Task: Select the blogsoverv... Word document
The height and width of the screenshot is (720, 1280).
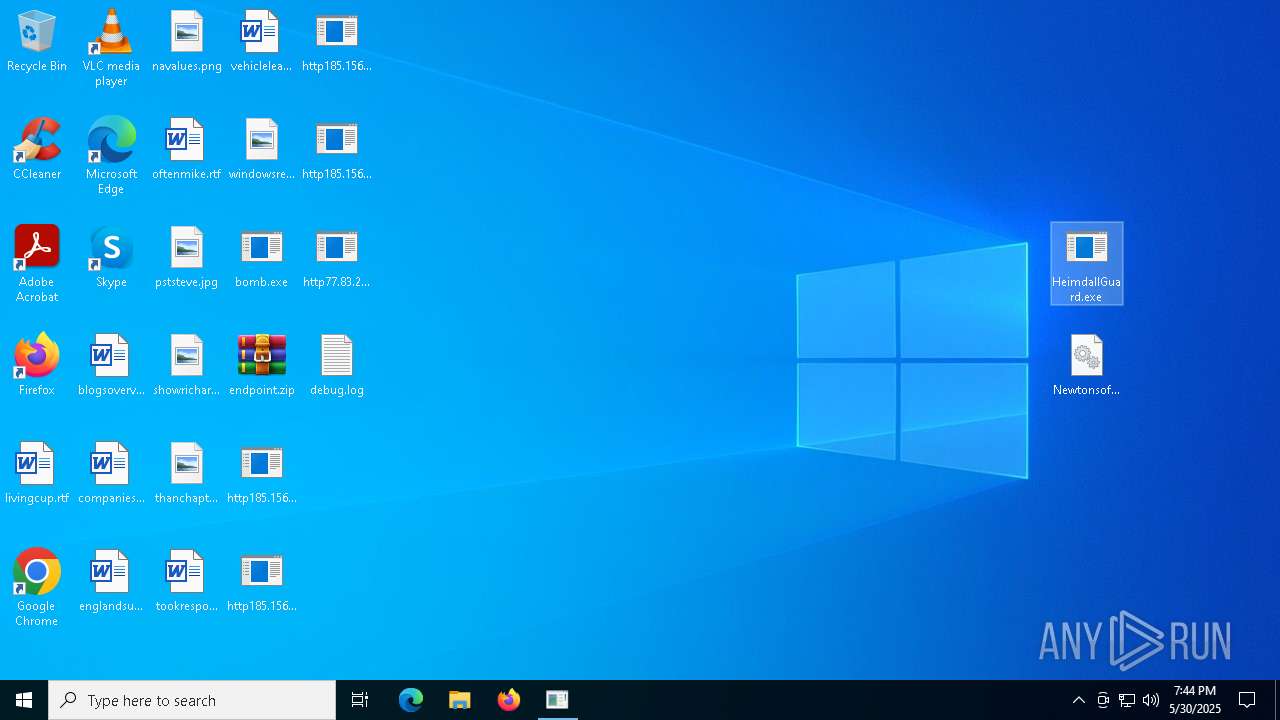Action: (x=111, y=366)
